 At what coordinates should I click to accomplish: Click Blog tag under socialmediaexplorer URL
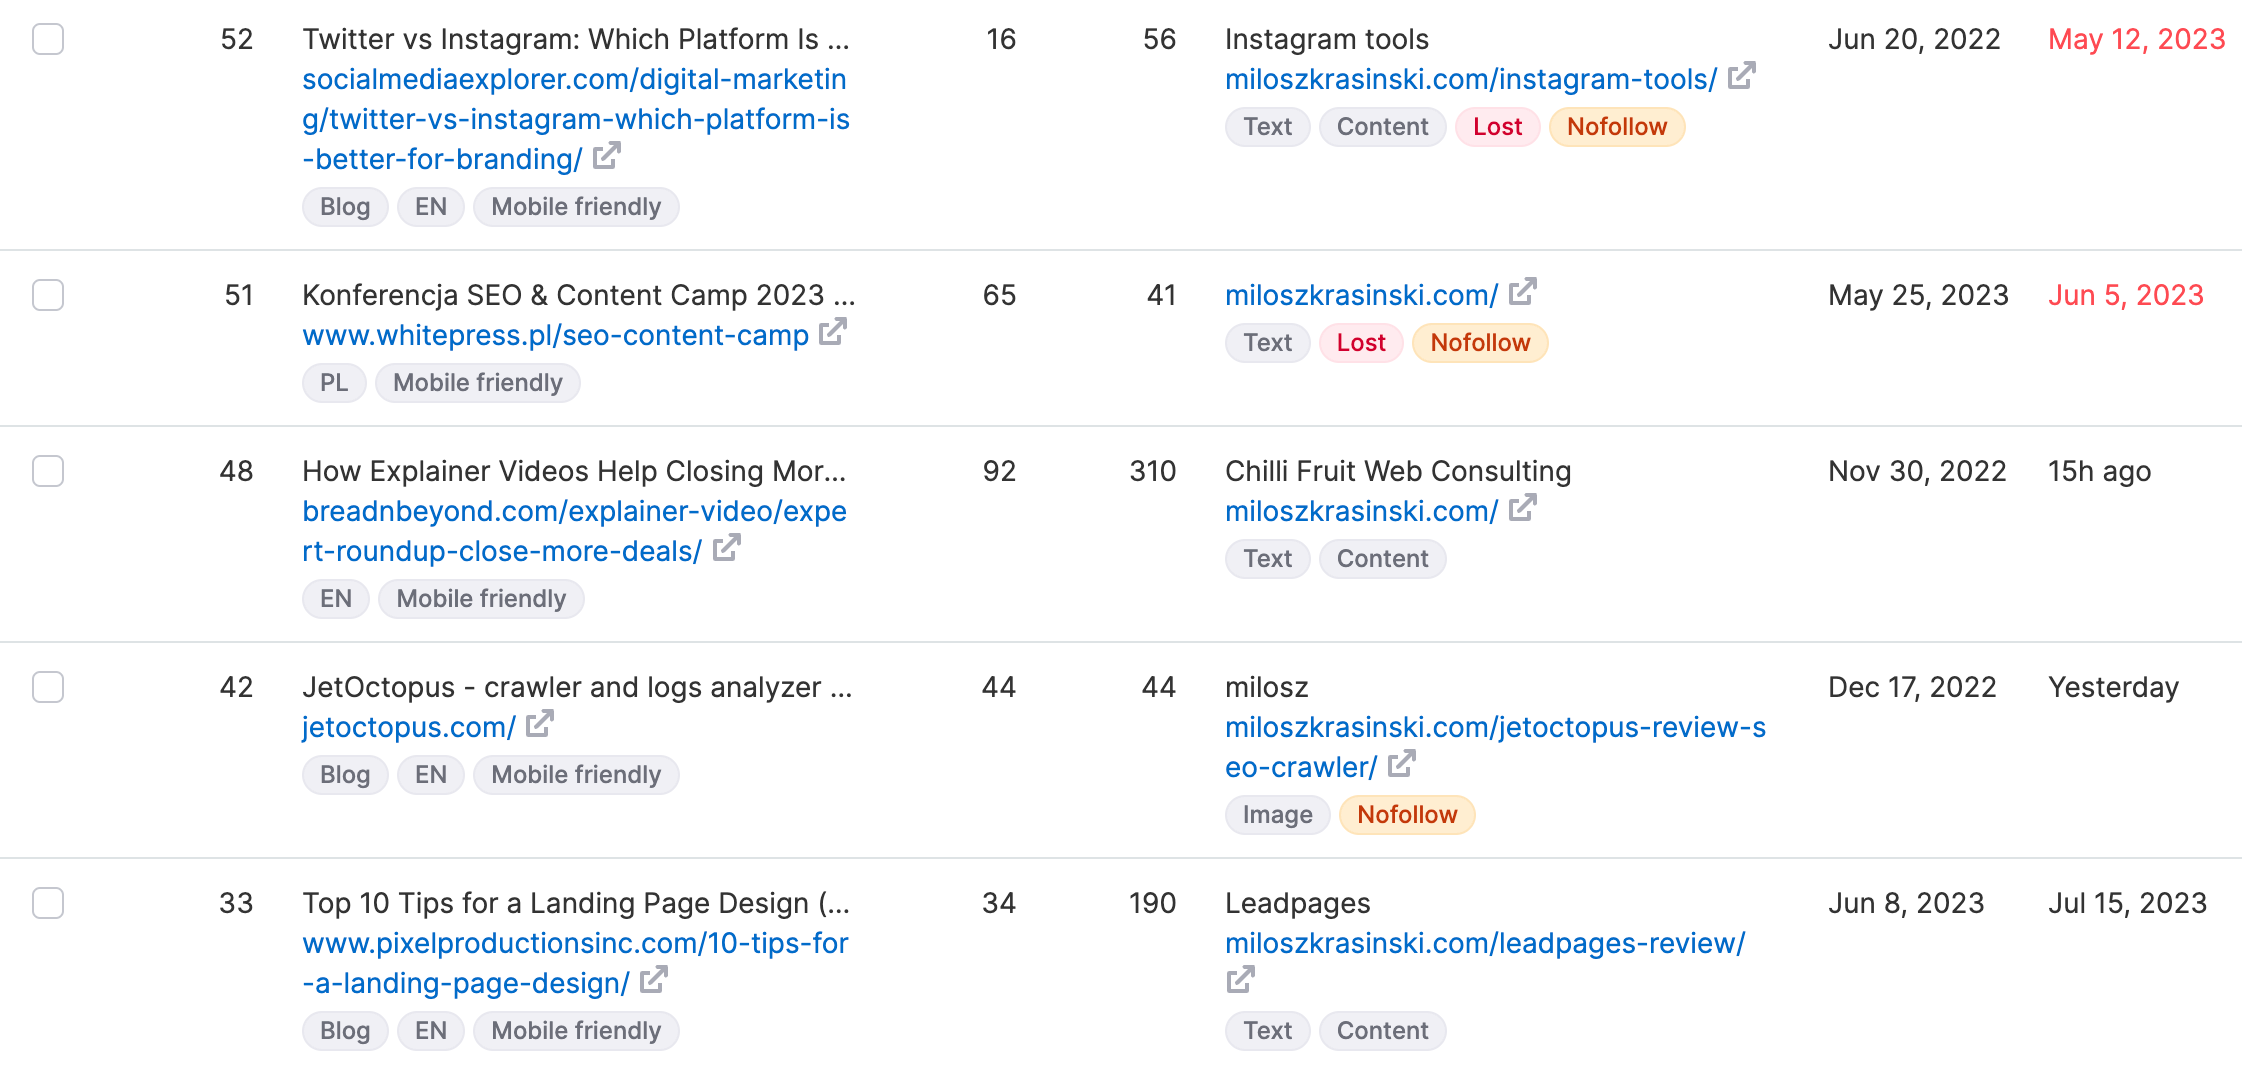pos(345,207)
